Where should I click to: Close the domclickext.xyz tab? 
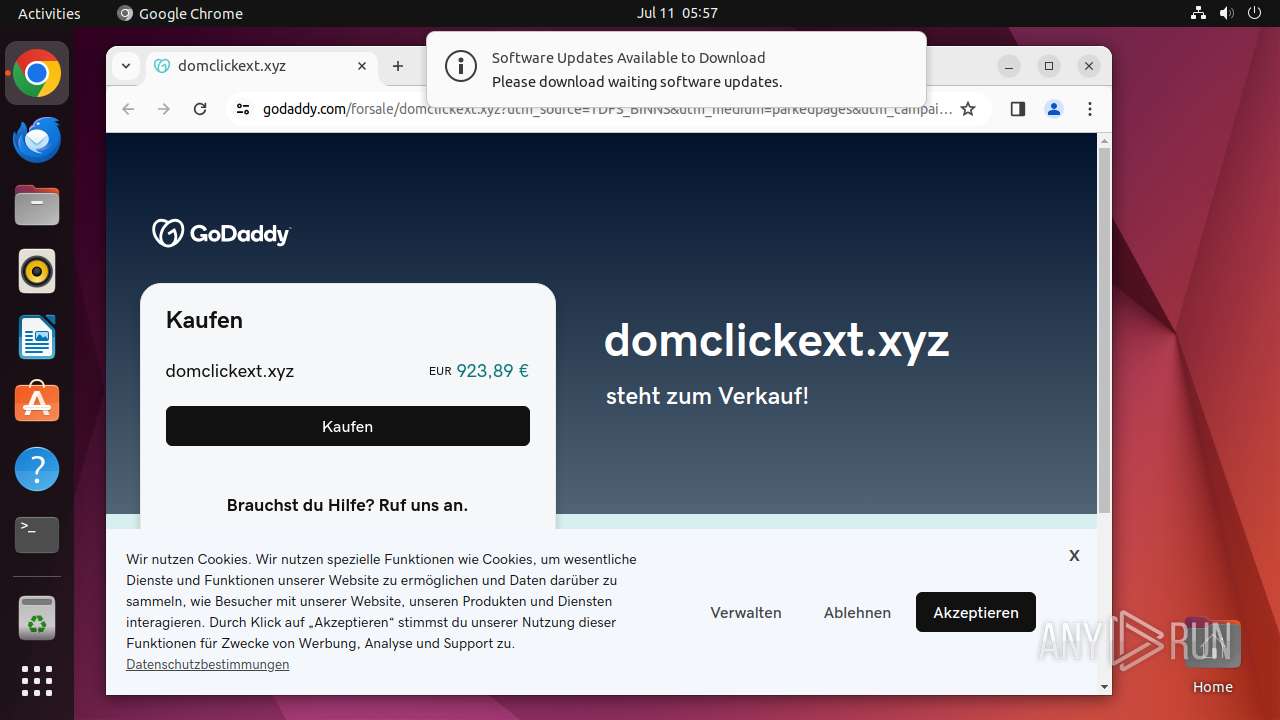point(362,66)
